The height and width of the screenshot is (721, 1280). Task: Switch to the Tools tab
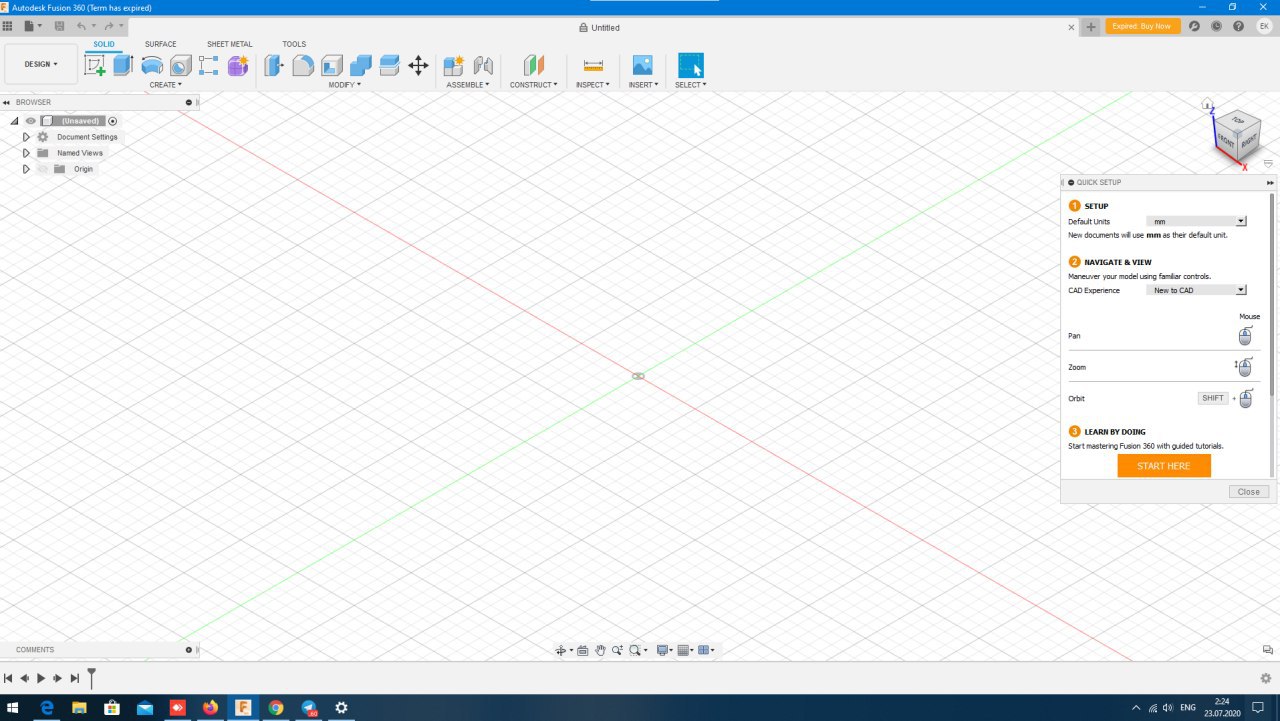click(294, 44)
